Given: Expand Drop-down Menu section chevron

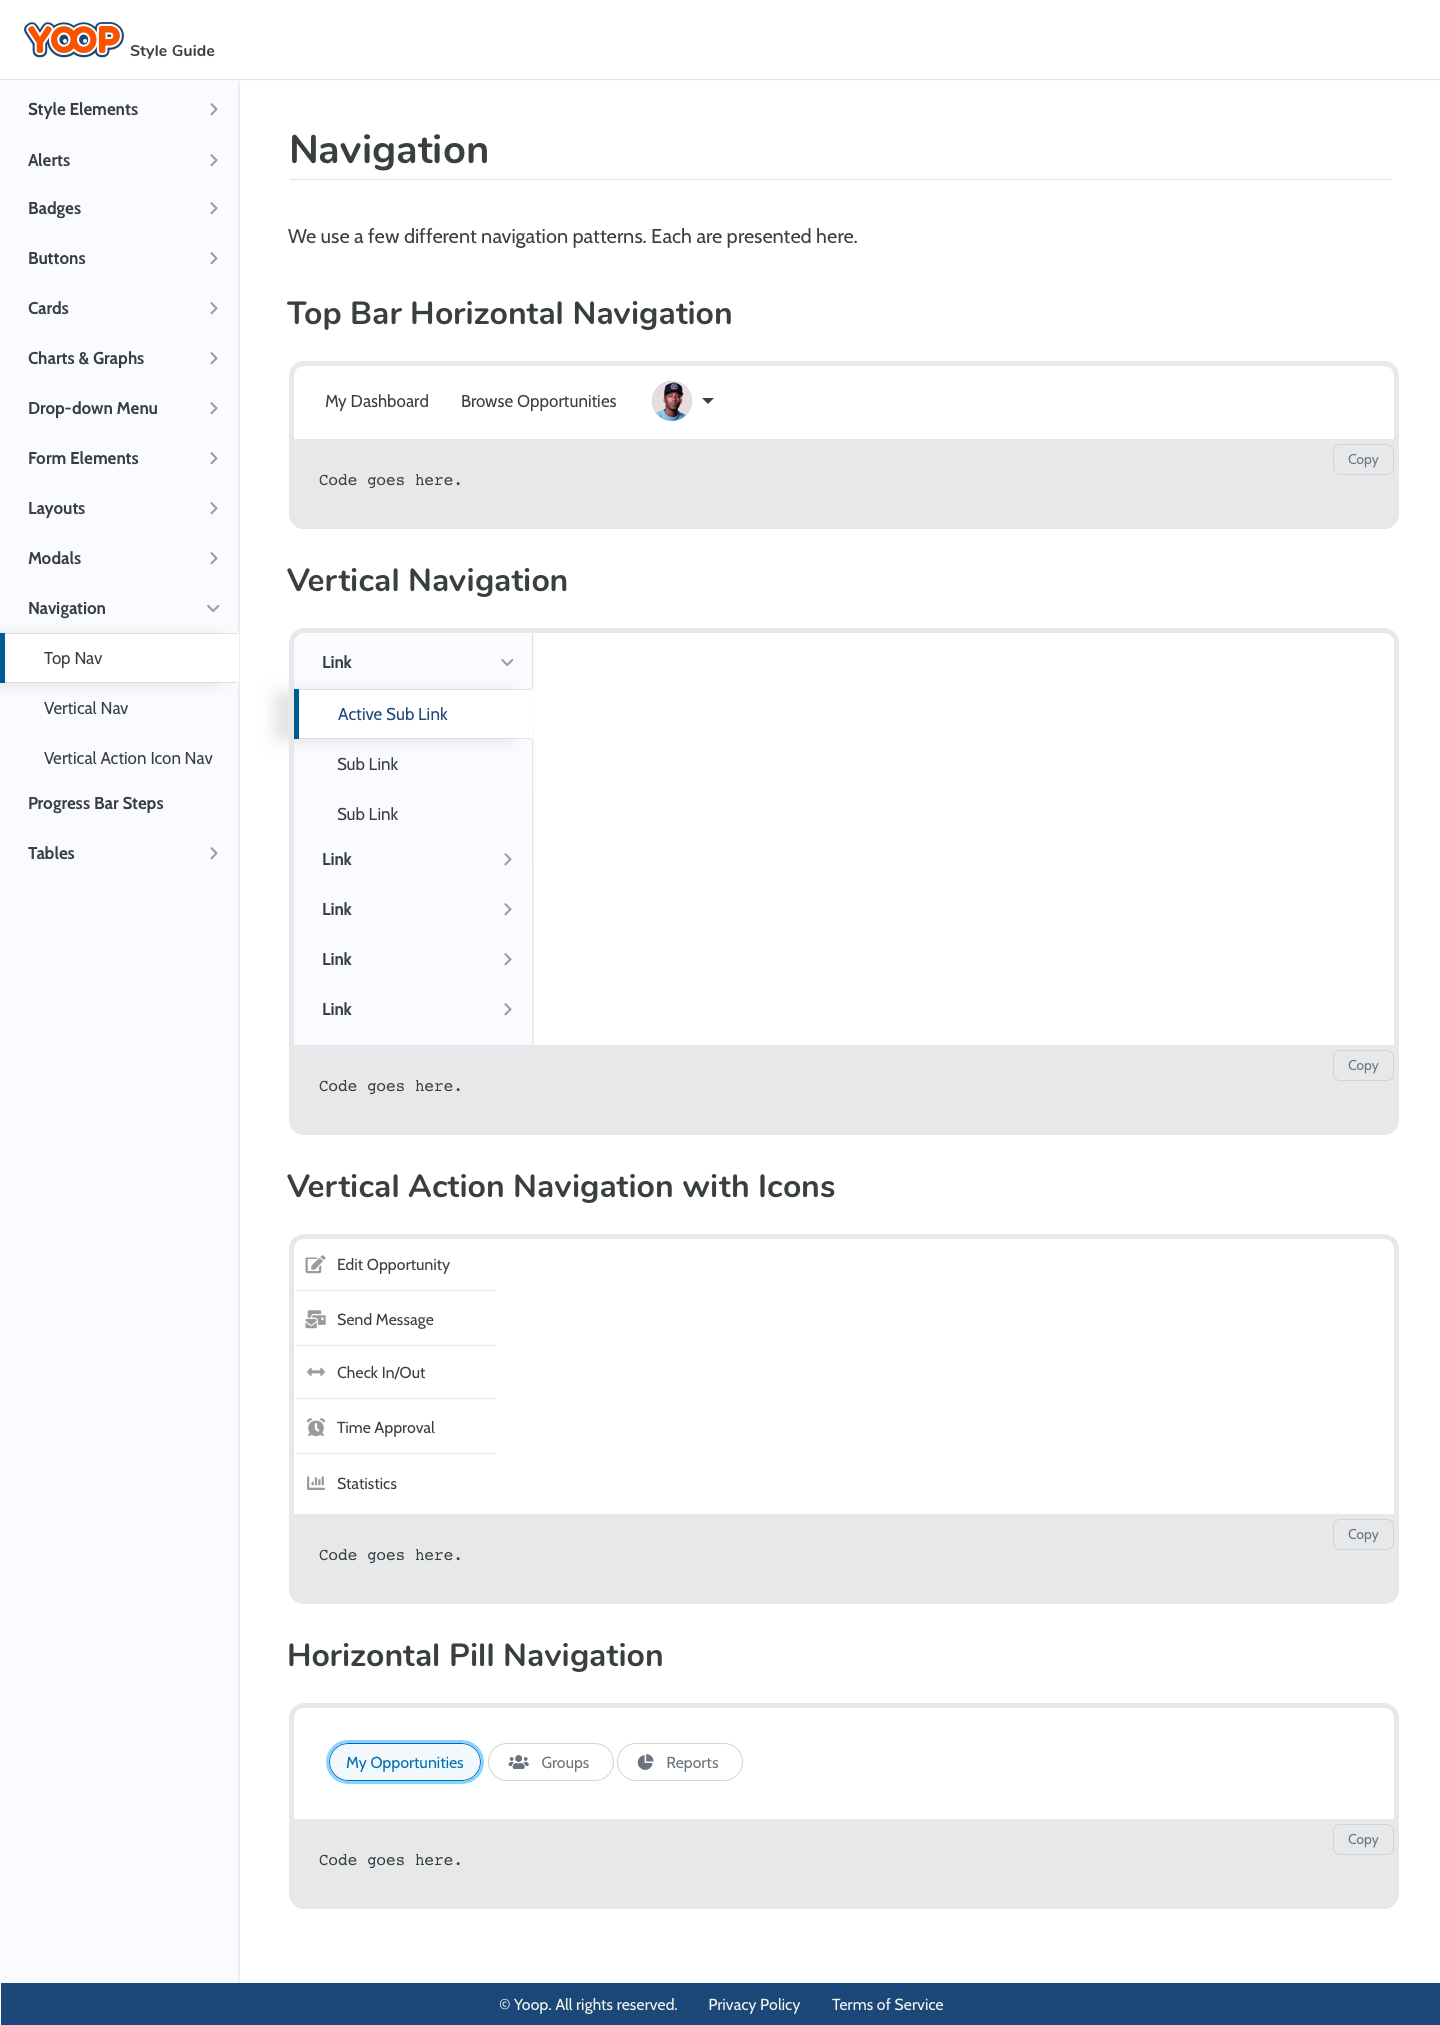Looking at the screenshot, I should click(213, 408).
